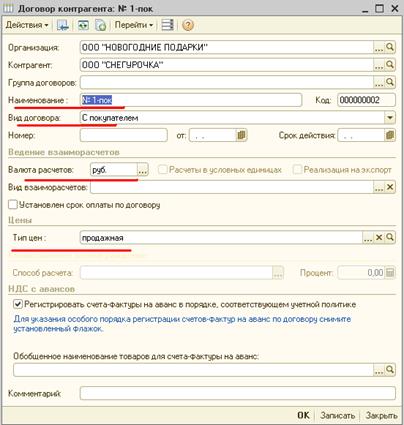The width and height of the screenshot is (404, 425).
Task: Click the OK button
Action: [303, 415]
